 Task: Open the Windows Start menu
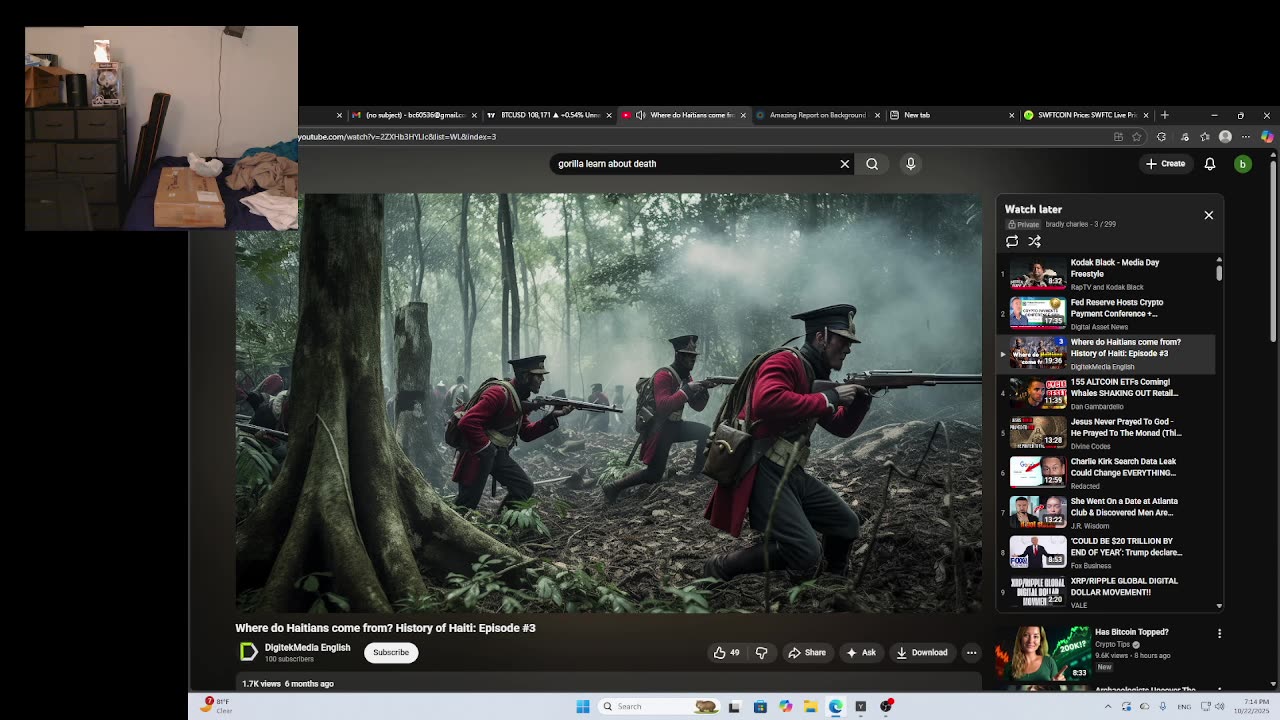(583, 707)
